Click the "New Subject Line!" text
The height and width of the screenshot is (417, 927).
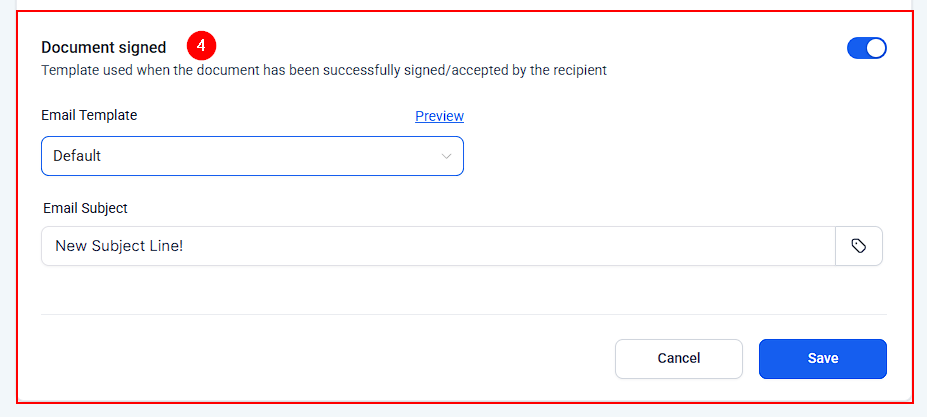click(x=119, y=246)
